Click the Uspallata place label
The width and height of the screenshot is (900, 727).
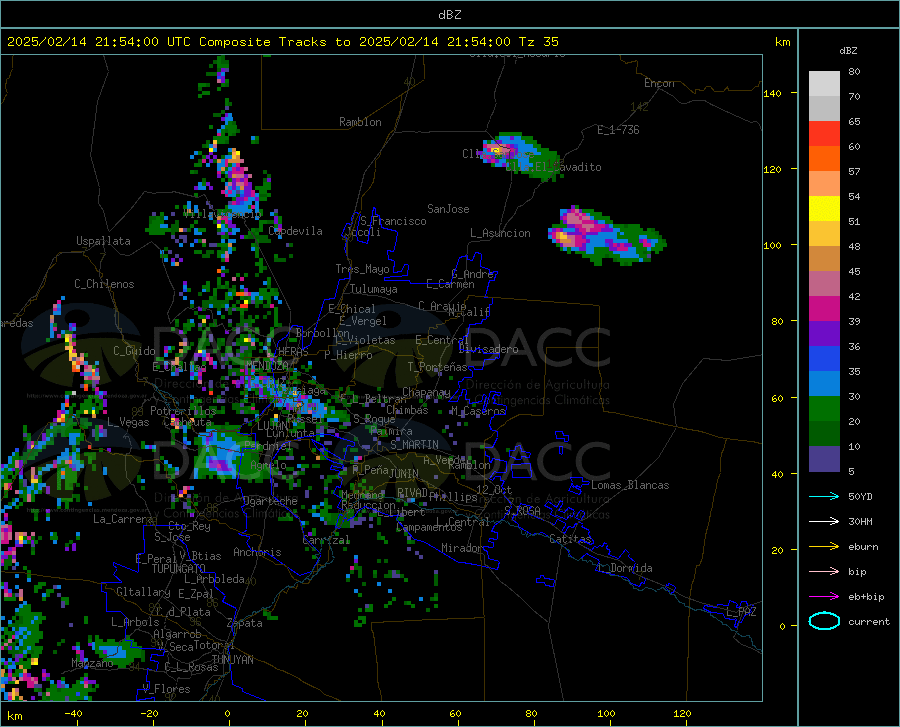pyautogui.click(x=103, y=241)
